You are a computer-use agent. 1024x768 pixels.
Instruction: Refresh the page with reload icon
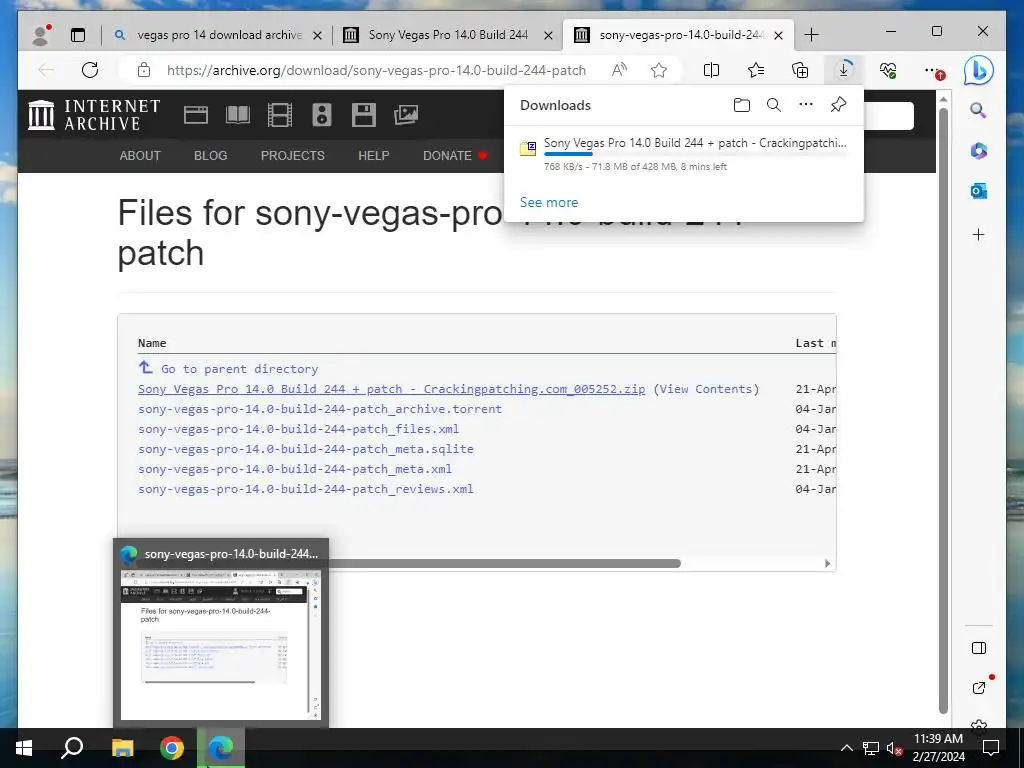[x=90, y=70]
